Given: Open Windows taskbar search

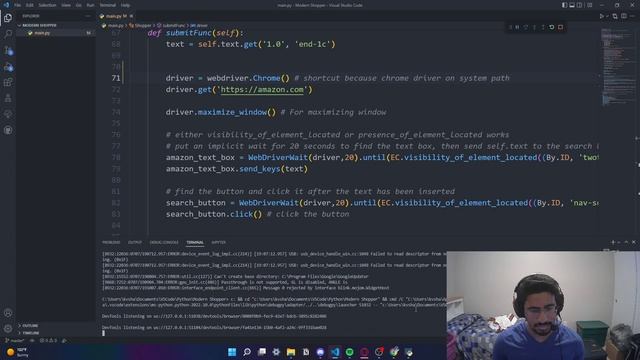Looking at the screenshot, I should 247,352.
